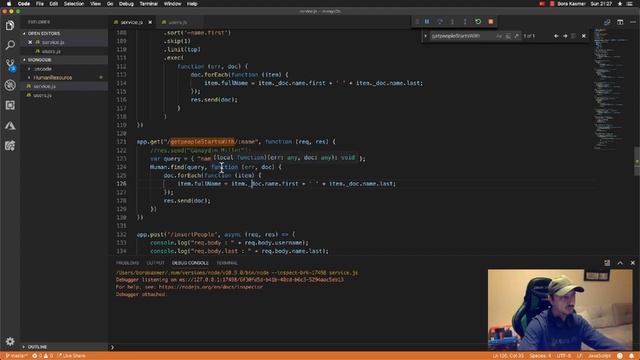Open the Explorer view in activity bar
Screen dimensions: 640x360
10,25
